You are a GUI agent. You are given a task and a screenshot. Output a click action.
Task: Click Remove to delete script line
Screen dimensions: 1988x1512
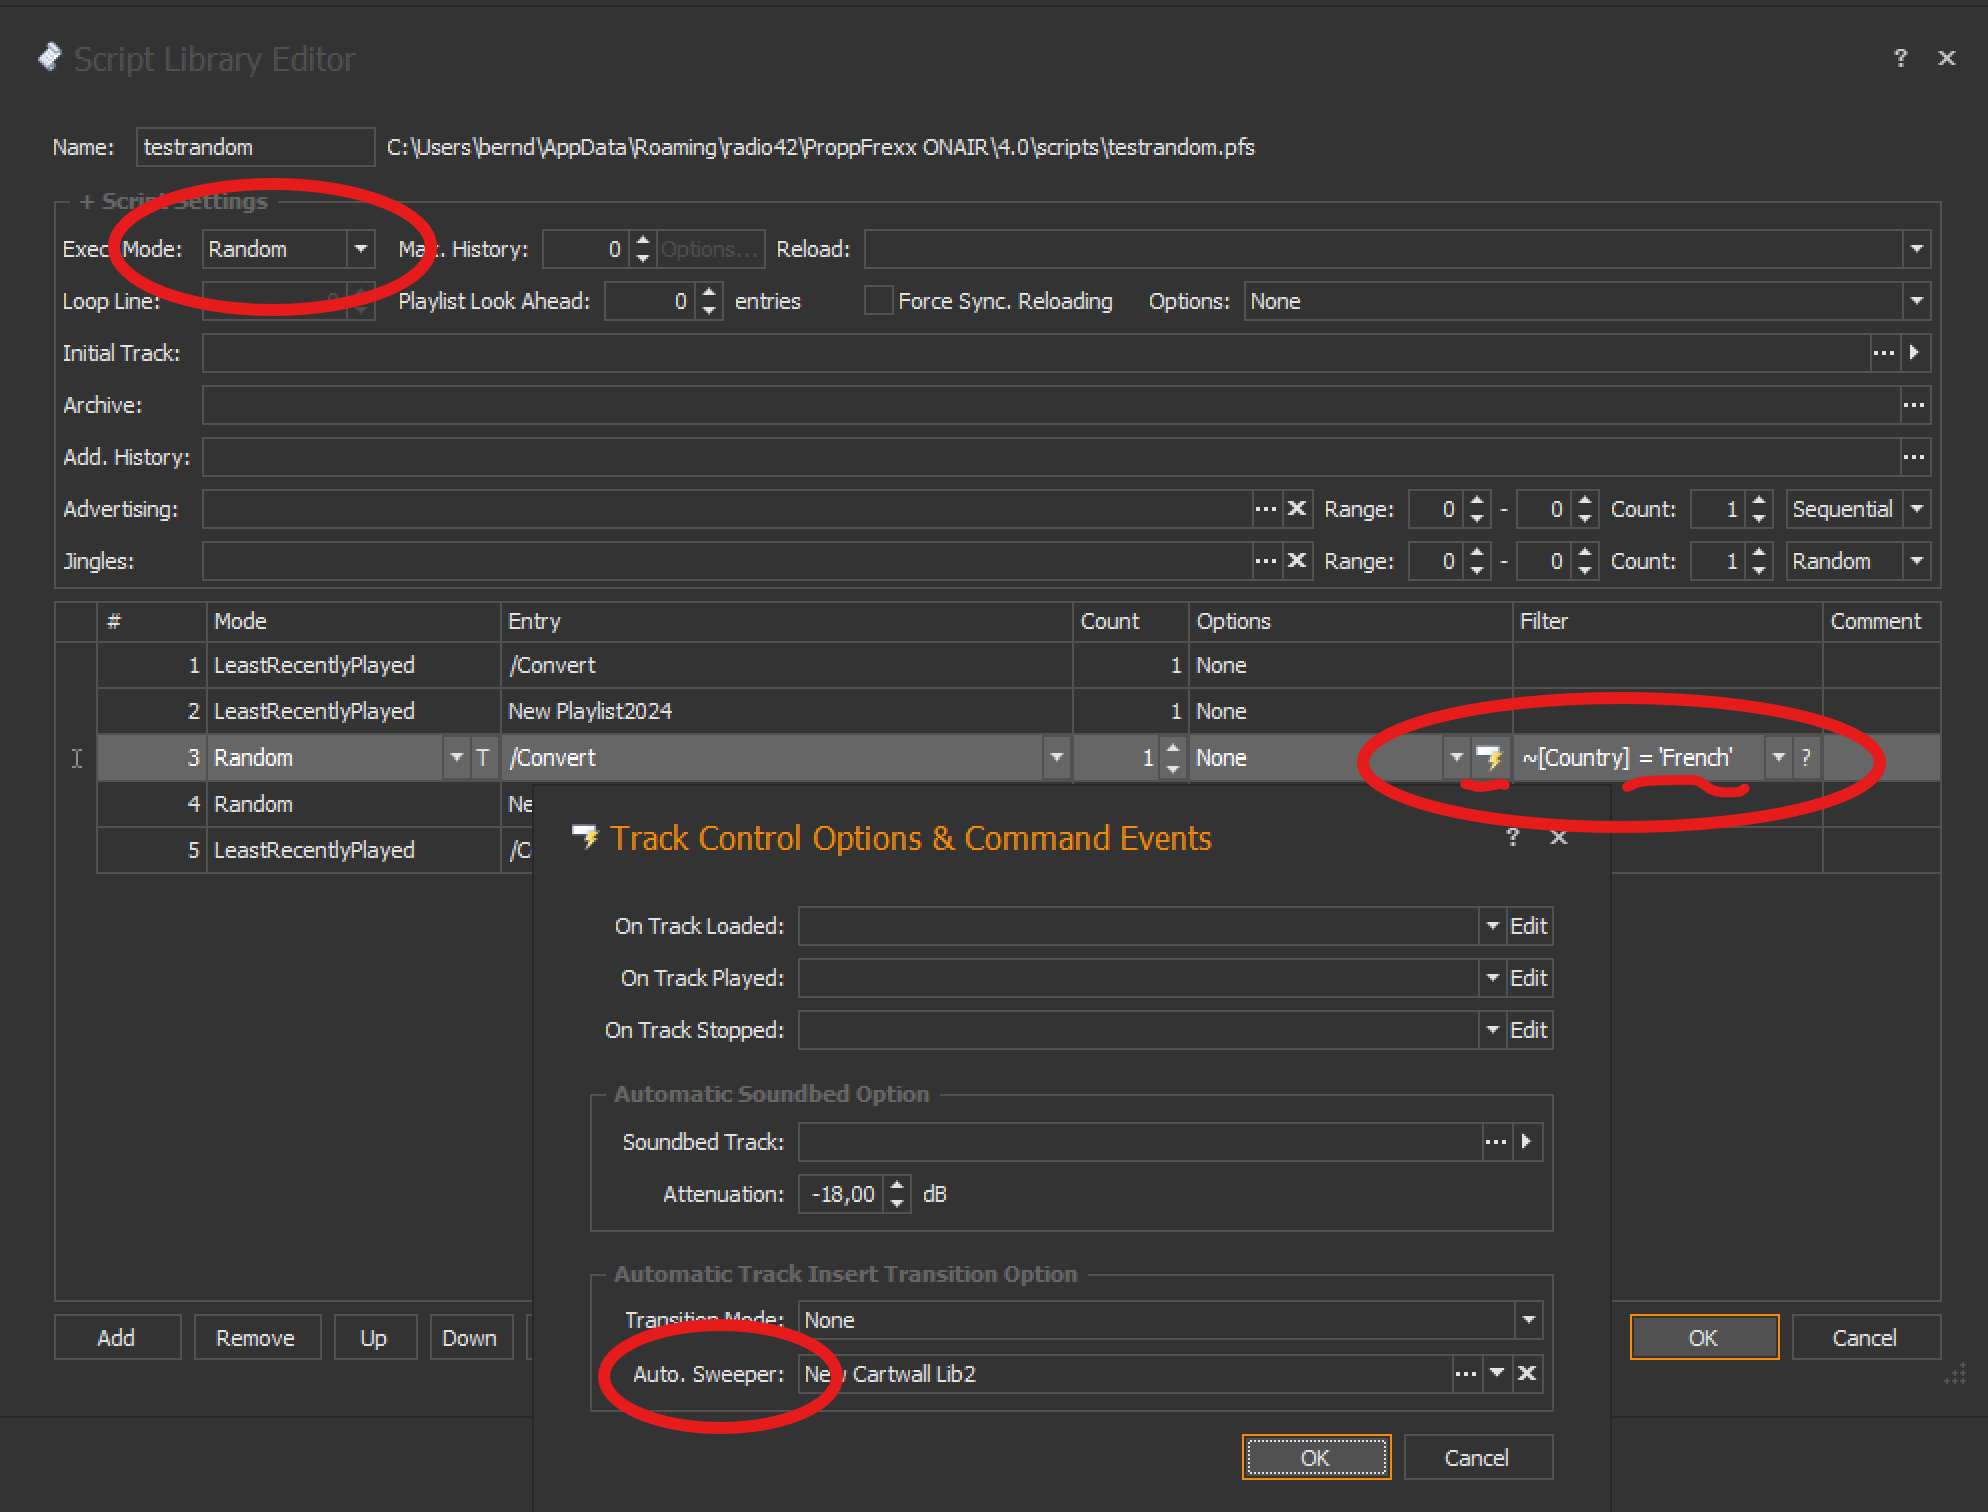(257, 1338)
